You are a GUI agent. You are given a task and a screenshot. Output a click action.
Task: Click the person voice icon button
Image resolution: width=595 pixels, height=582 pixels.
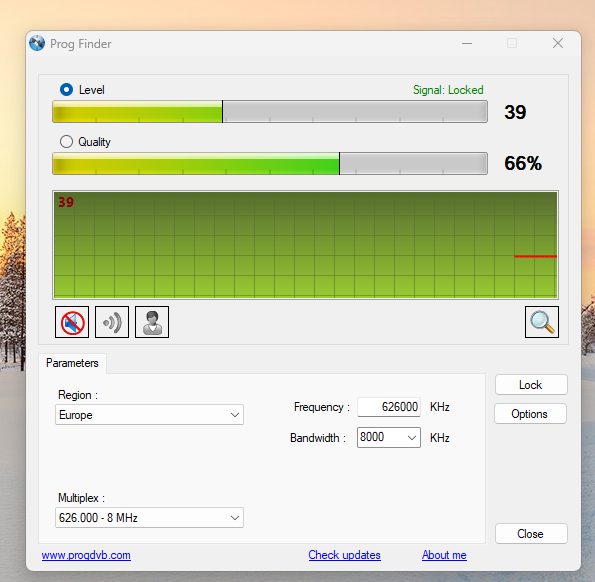152,322
